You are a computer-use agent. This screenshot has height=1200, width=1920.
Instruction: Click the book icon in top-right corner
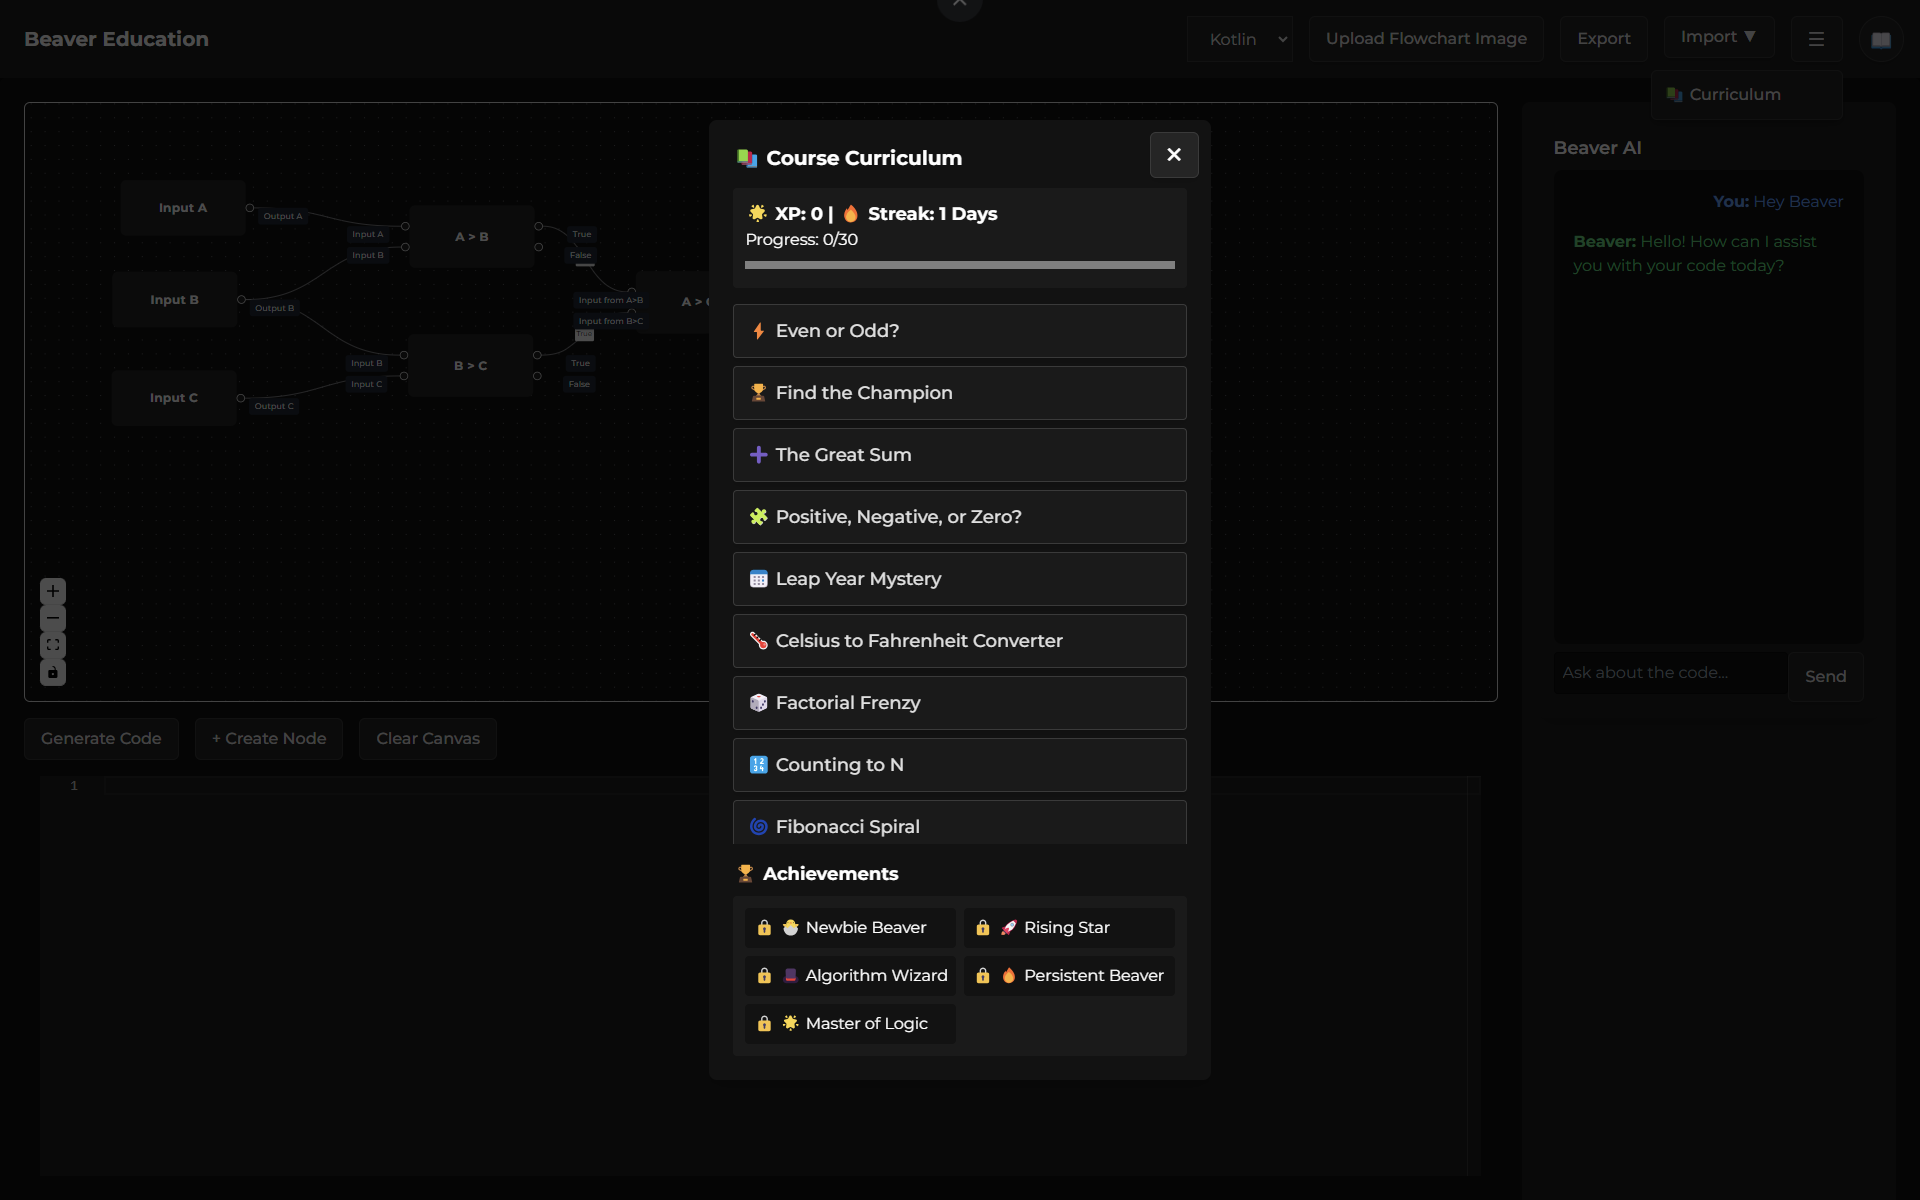point(1880,40)
